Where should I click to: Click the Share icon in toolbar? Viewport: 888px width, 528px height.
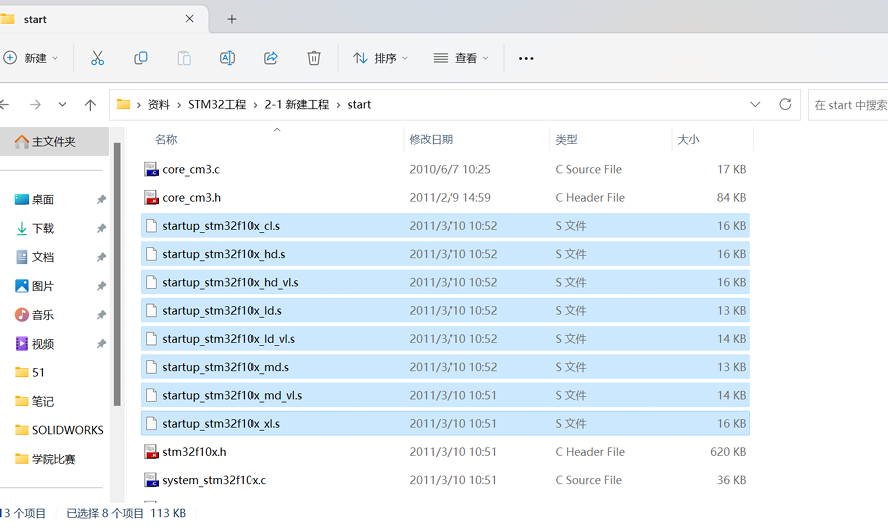(271, 58)
